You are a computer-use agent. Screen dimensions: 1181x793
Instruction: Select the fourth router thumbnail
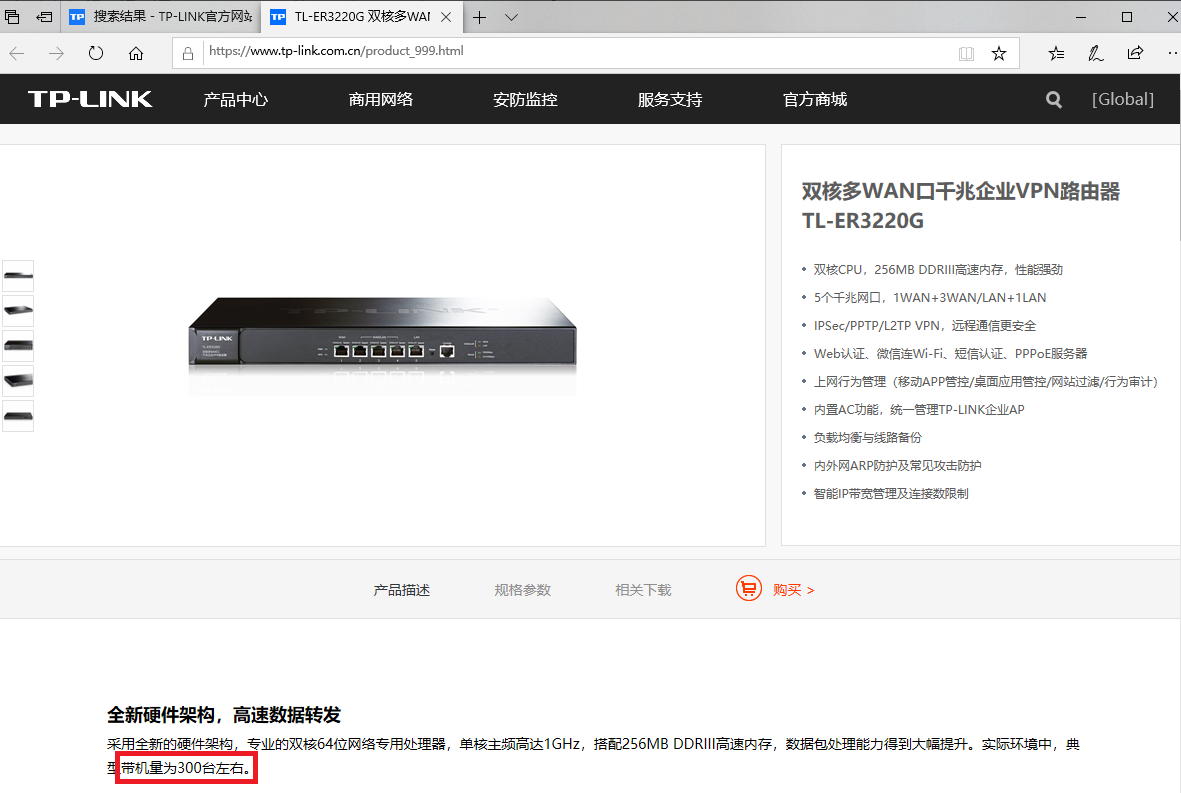(x=18, y=381)
